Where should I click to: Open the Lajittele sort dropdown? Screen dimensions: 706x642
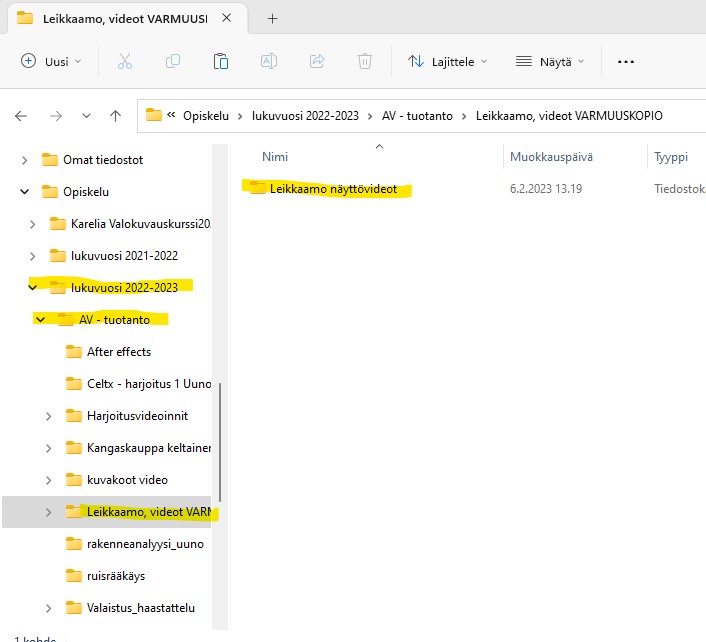(448, 61)
